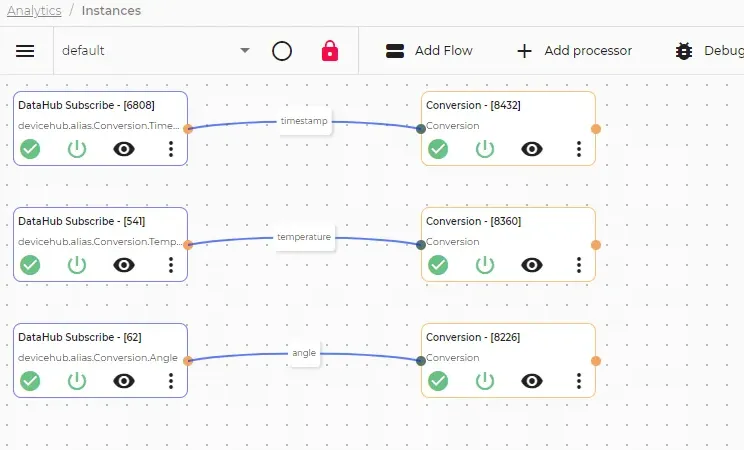Click output port of Conversion [8226]
Viewport: 744px width, 450px height.
[596, 361]
